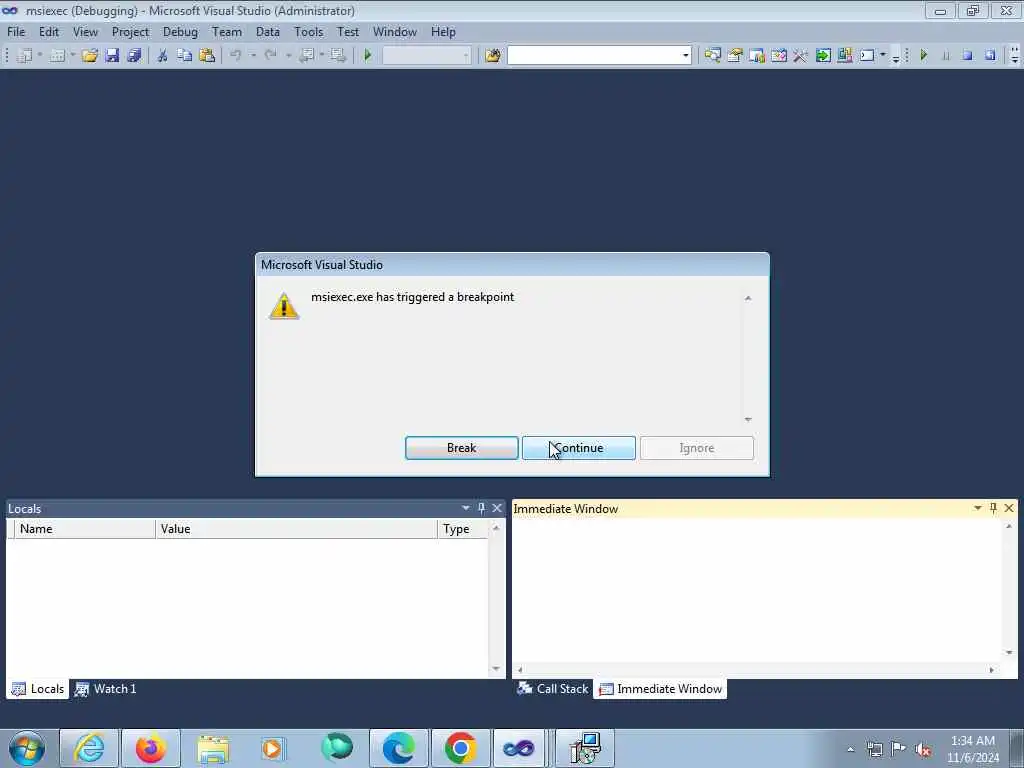This screenshot has width=1024, height=768.
Task: Click the Save floppy disk icon
Action: click(112, 56)
